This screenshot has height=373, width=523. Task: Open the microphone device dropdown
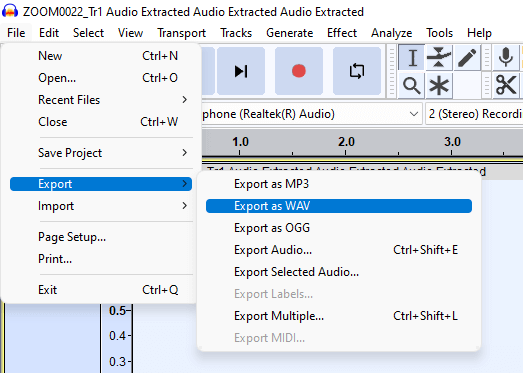pos(311,114)
